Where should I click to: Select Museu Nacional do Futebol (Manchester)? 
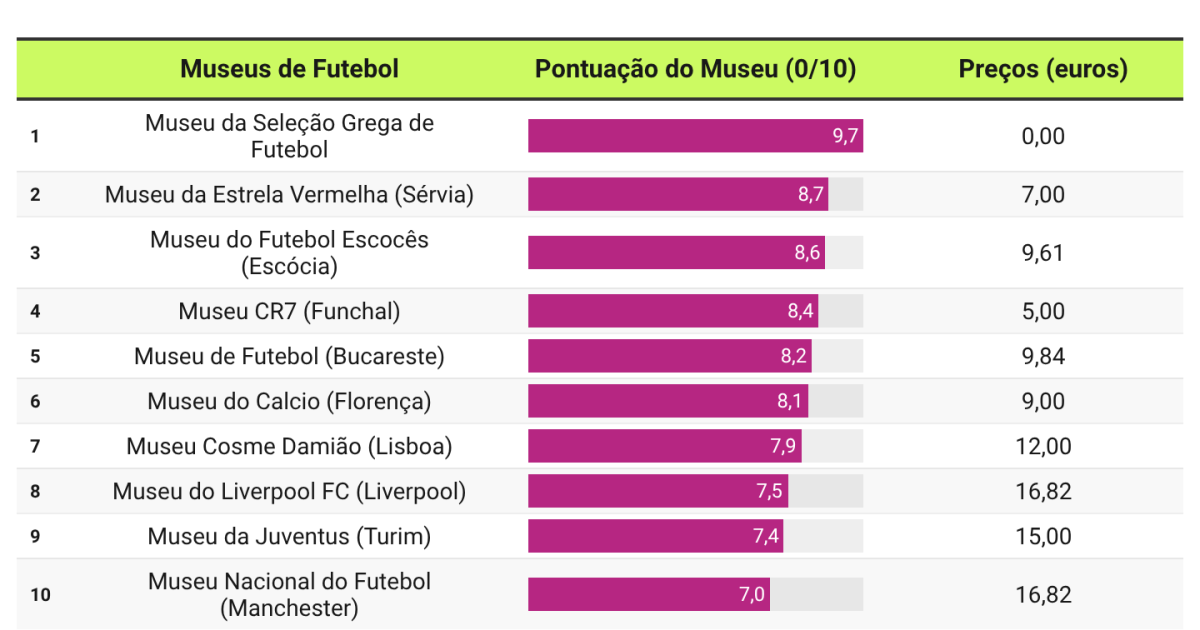(x=289, y=594)
